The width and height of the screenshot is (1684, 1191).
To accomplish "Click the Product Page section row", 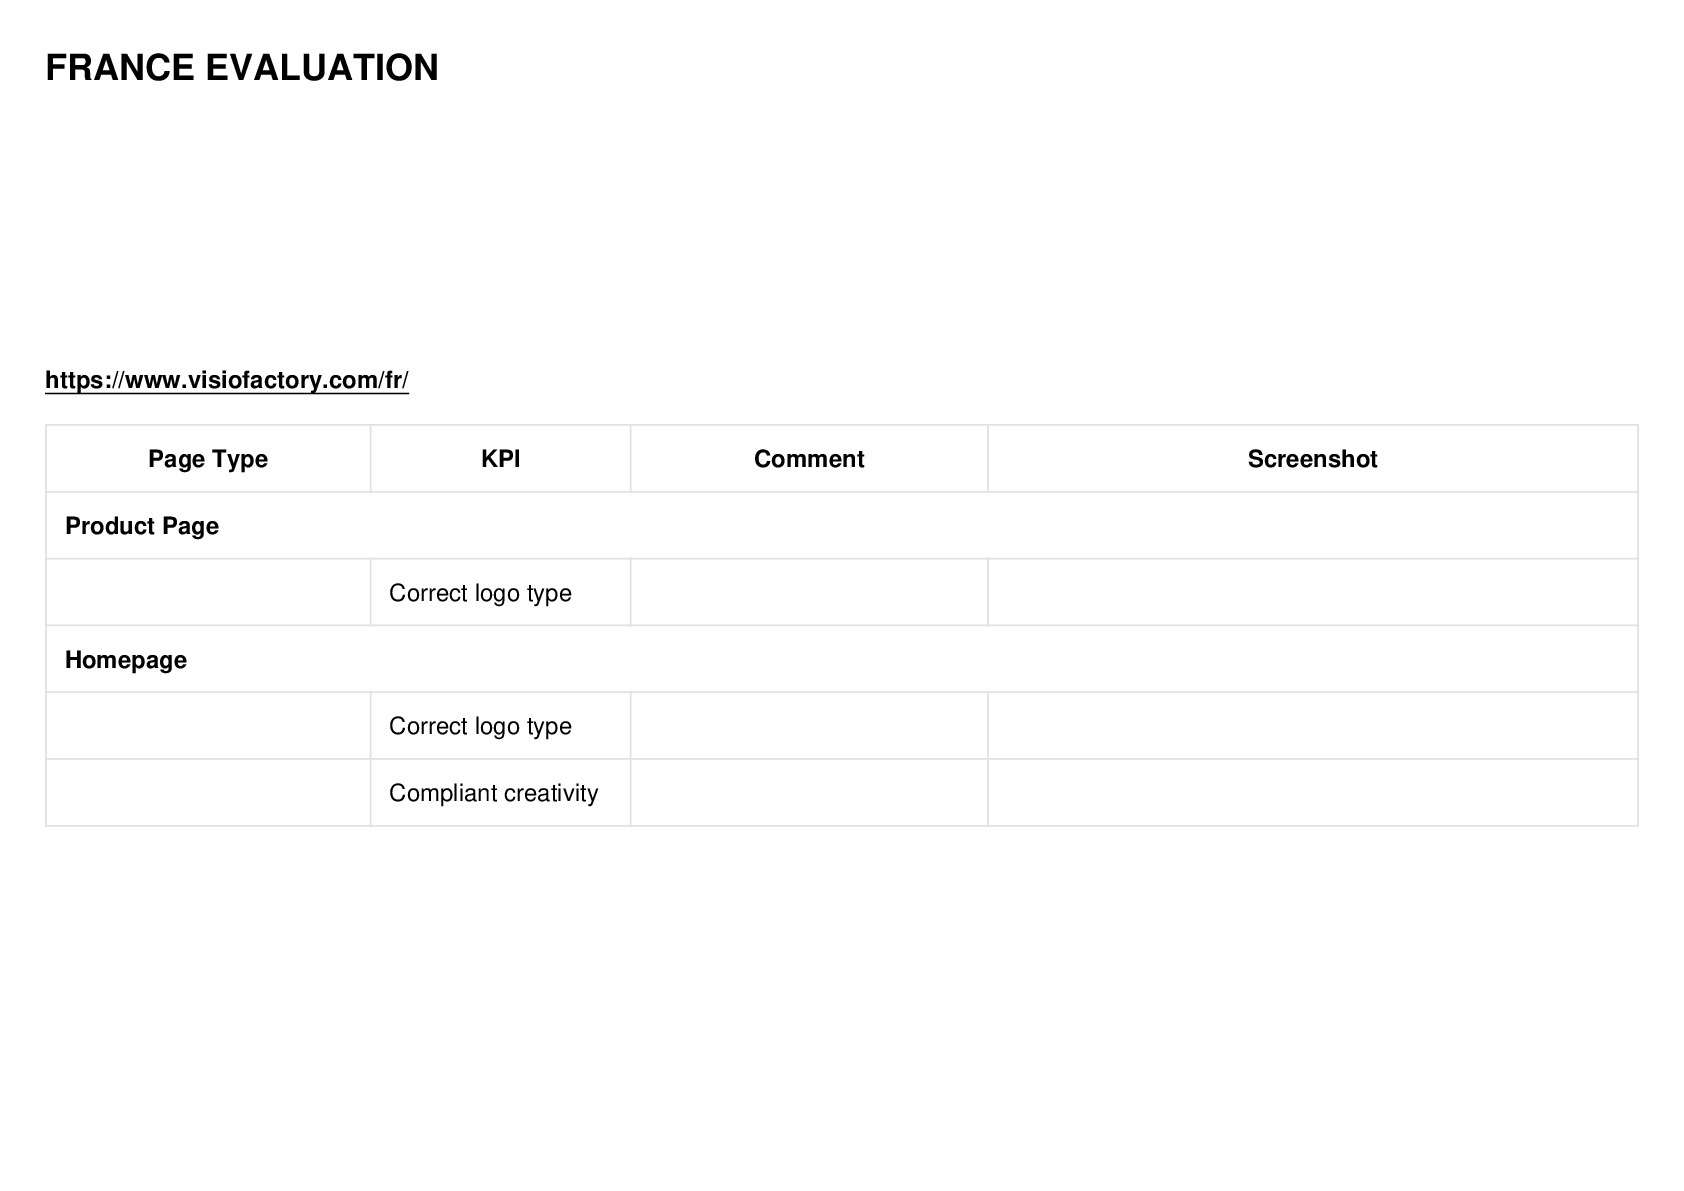I will [x=841, y=526].
